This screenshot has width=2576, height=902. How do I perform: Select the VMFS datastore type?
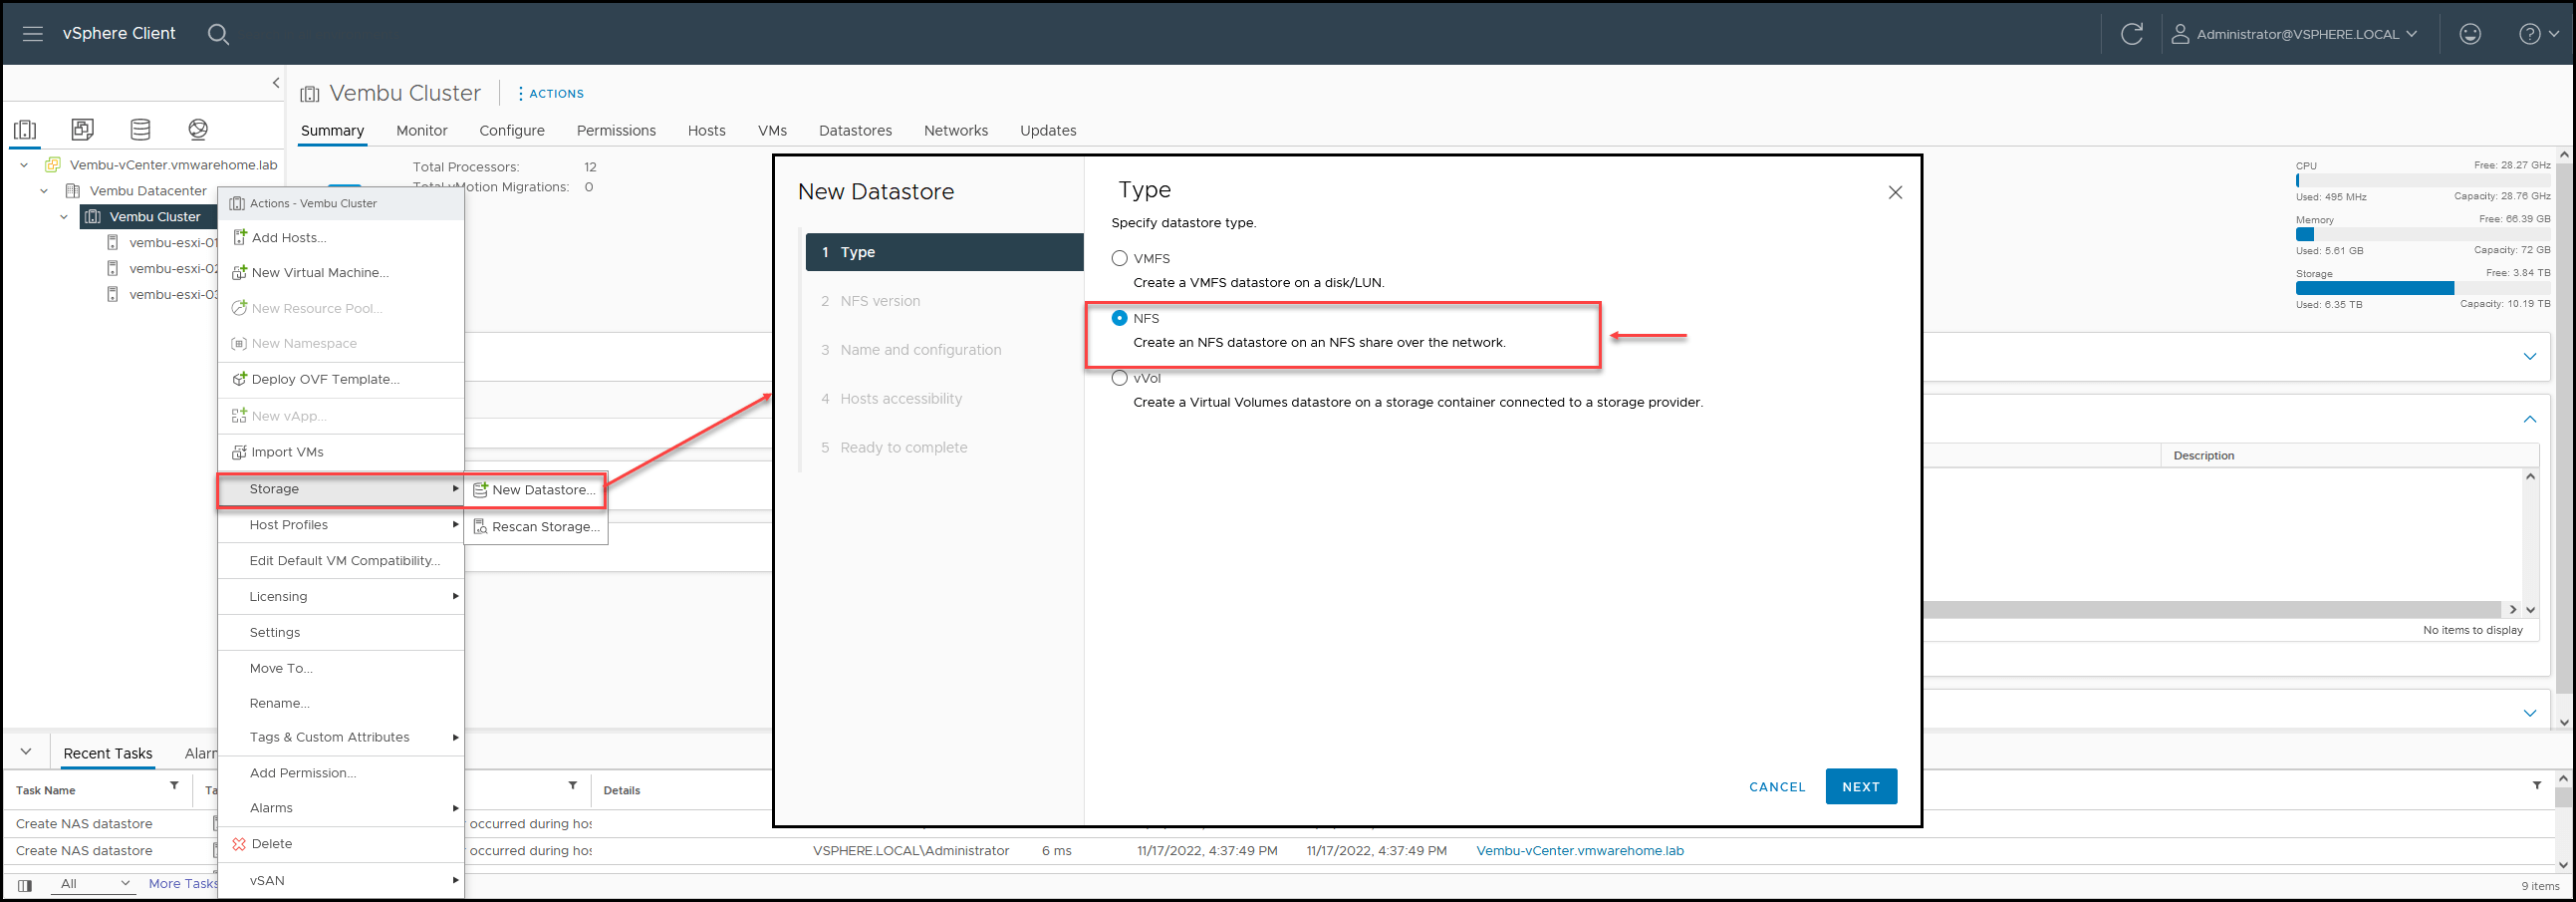click(1119, 258)
